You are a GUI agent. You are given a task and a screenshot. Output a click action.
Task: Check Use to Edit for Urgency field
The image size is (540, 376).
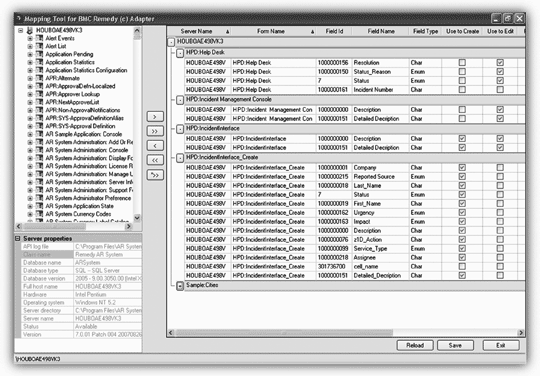click(500, 212)
